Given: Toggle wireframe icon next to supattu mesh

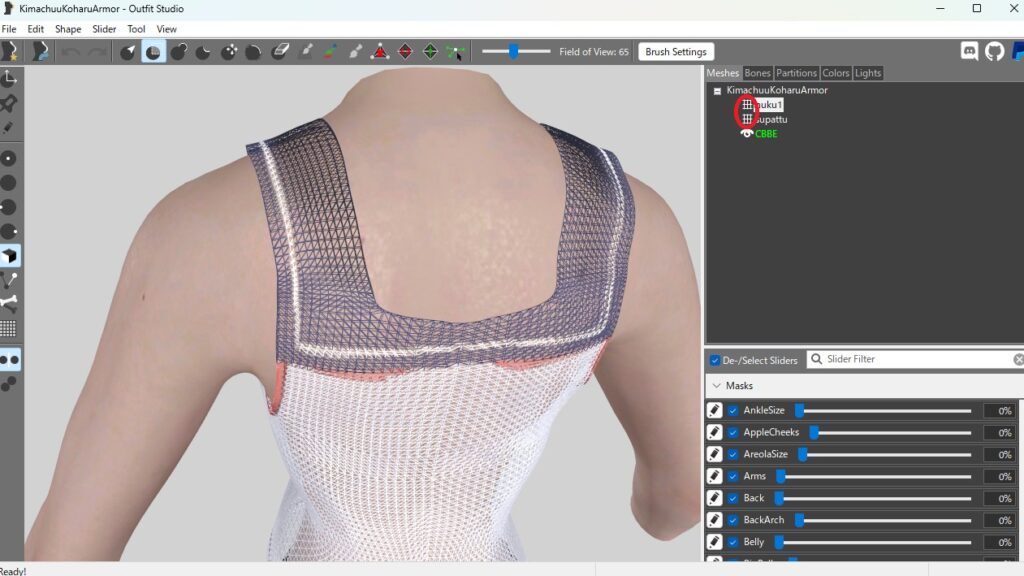Looking at the screenshot, I should [746, 119].
